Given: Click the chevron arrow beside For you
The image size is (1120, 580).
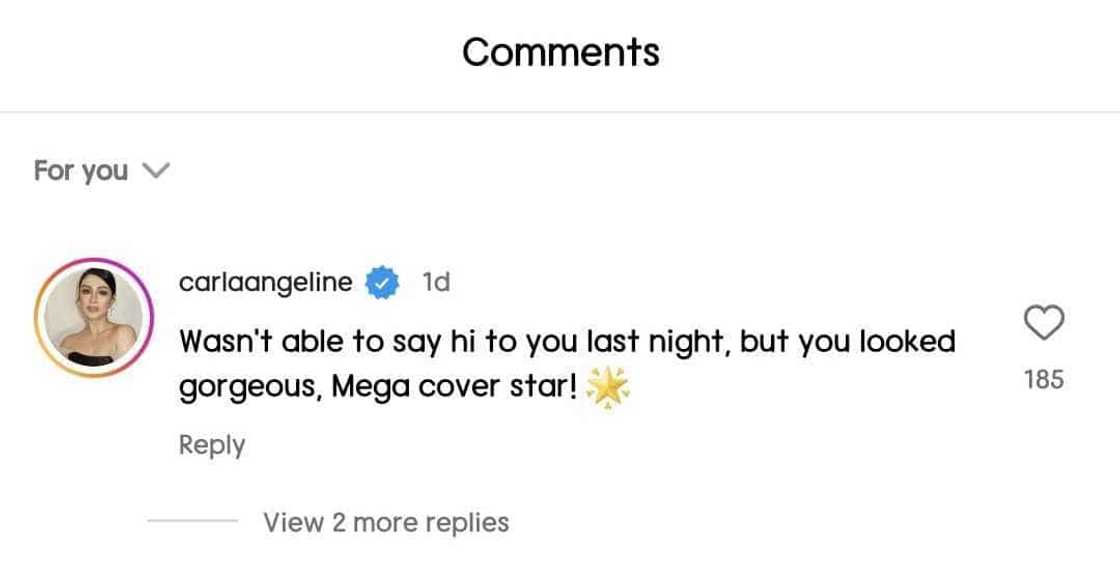Looking at the screenshot, I should [x=156, y=171].
